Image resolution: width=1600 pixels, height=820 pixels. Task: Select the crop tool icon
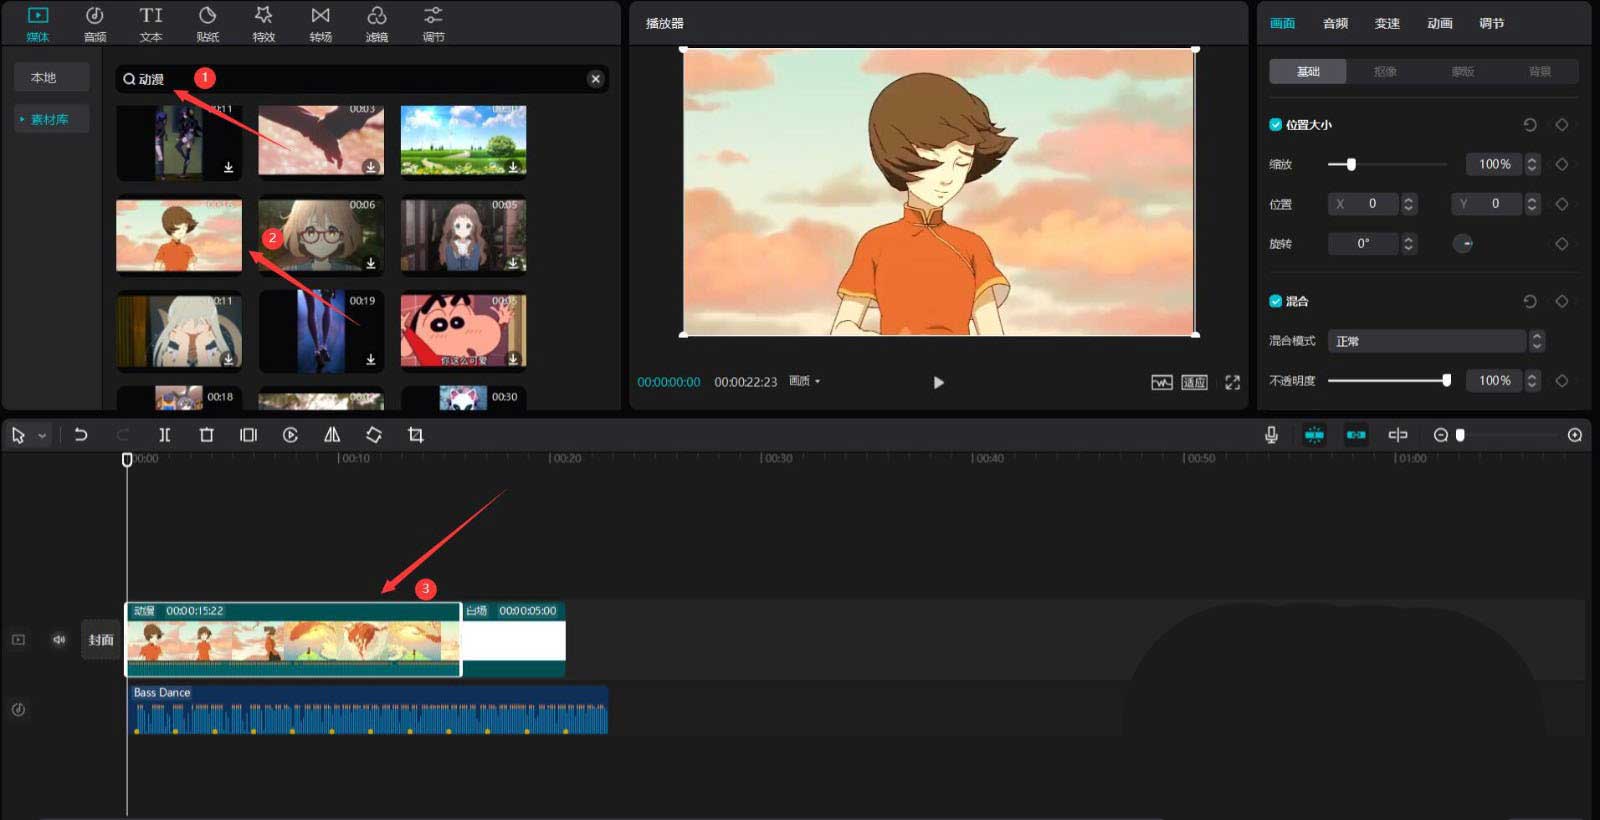(x=416, y=435)
